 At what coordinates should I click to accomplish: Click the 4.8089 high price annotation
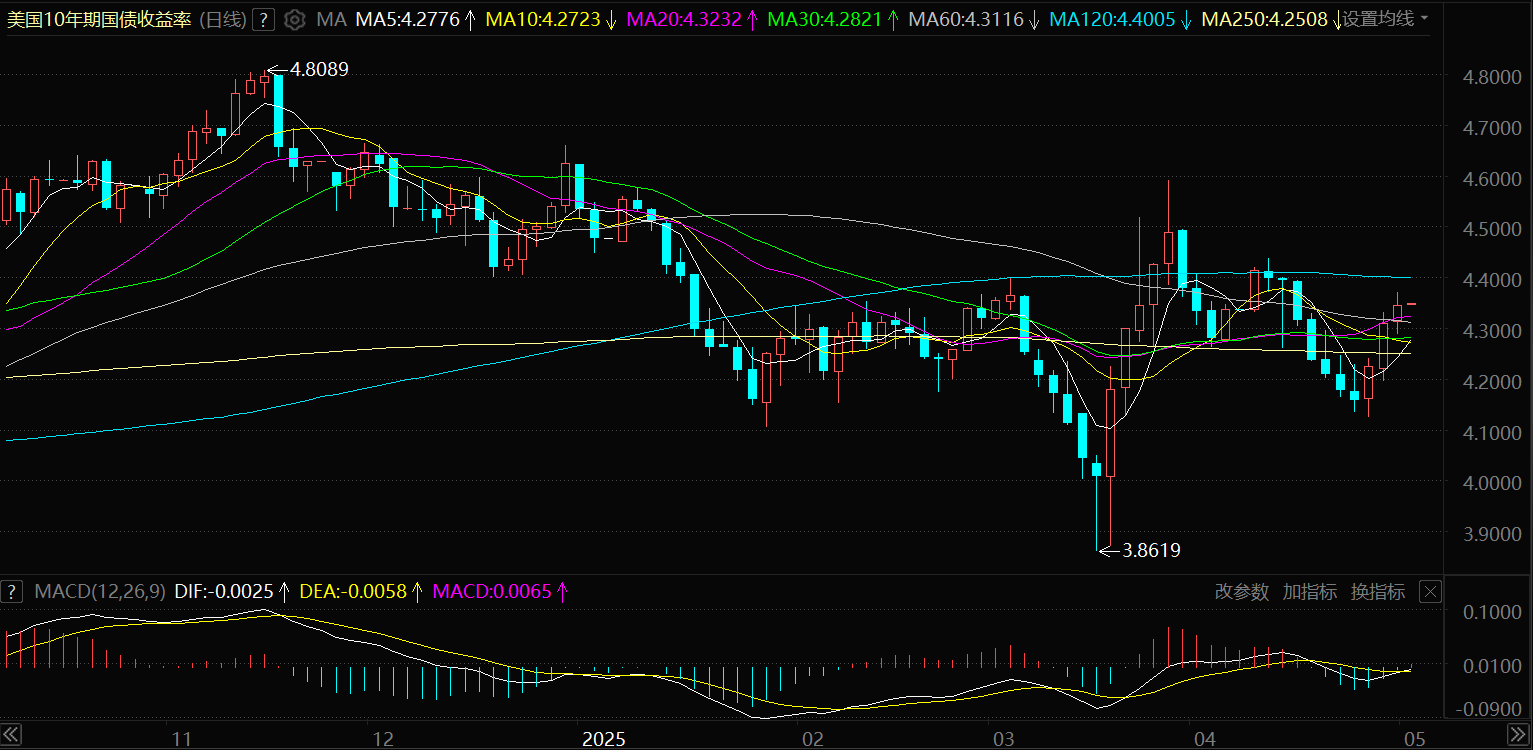pyautogui.click(x=319, y=69)
